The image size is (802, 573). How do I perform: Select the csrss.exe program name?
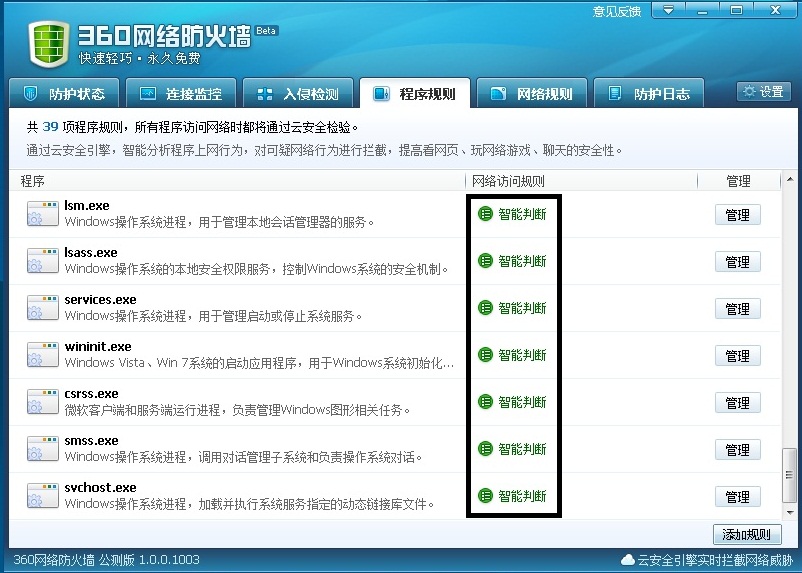92,394
